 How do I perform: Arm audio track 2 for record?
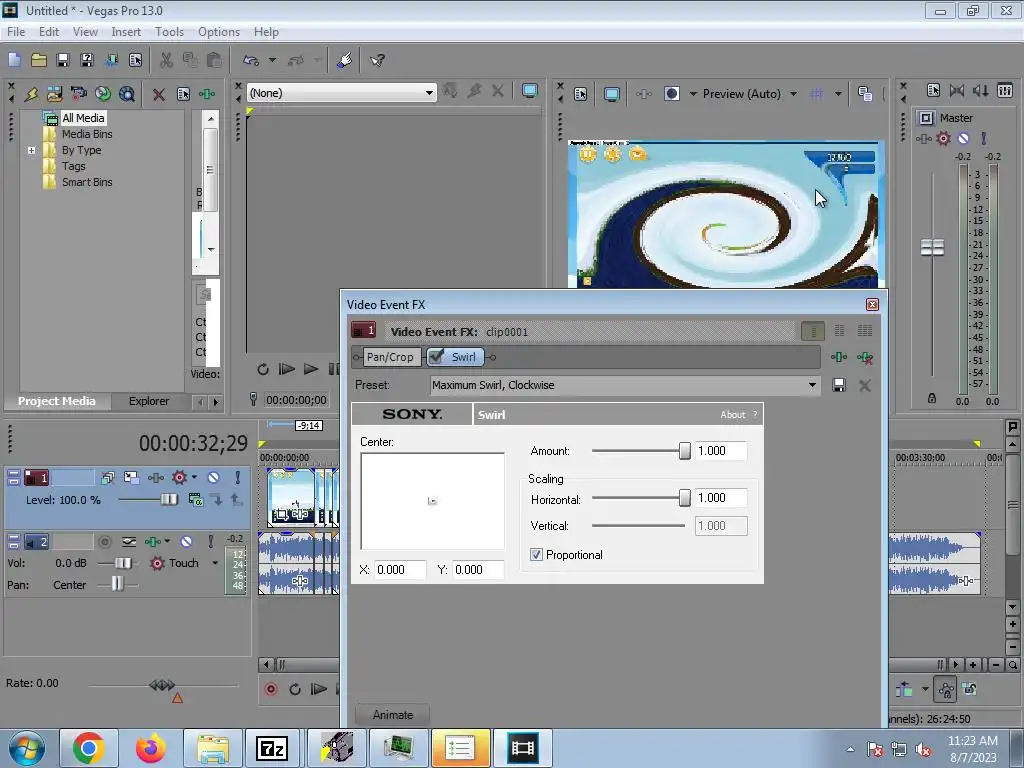coord(104,541)
